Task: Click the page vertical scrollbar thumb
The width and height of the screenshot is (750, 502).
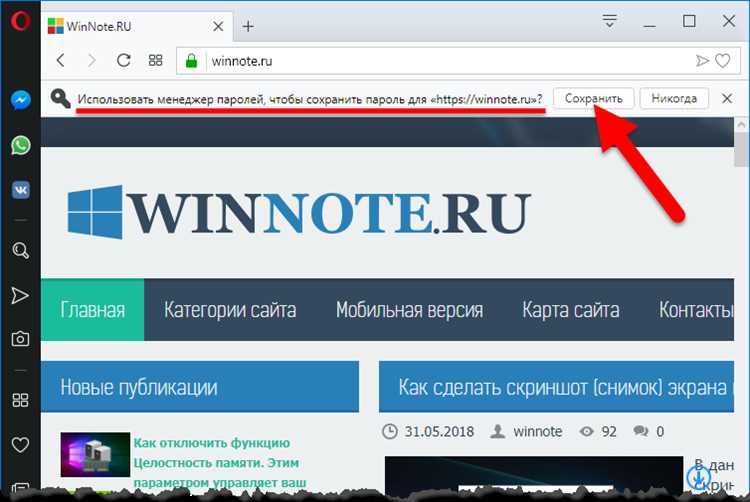Action: [x=741, y=151]
